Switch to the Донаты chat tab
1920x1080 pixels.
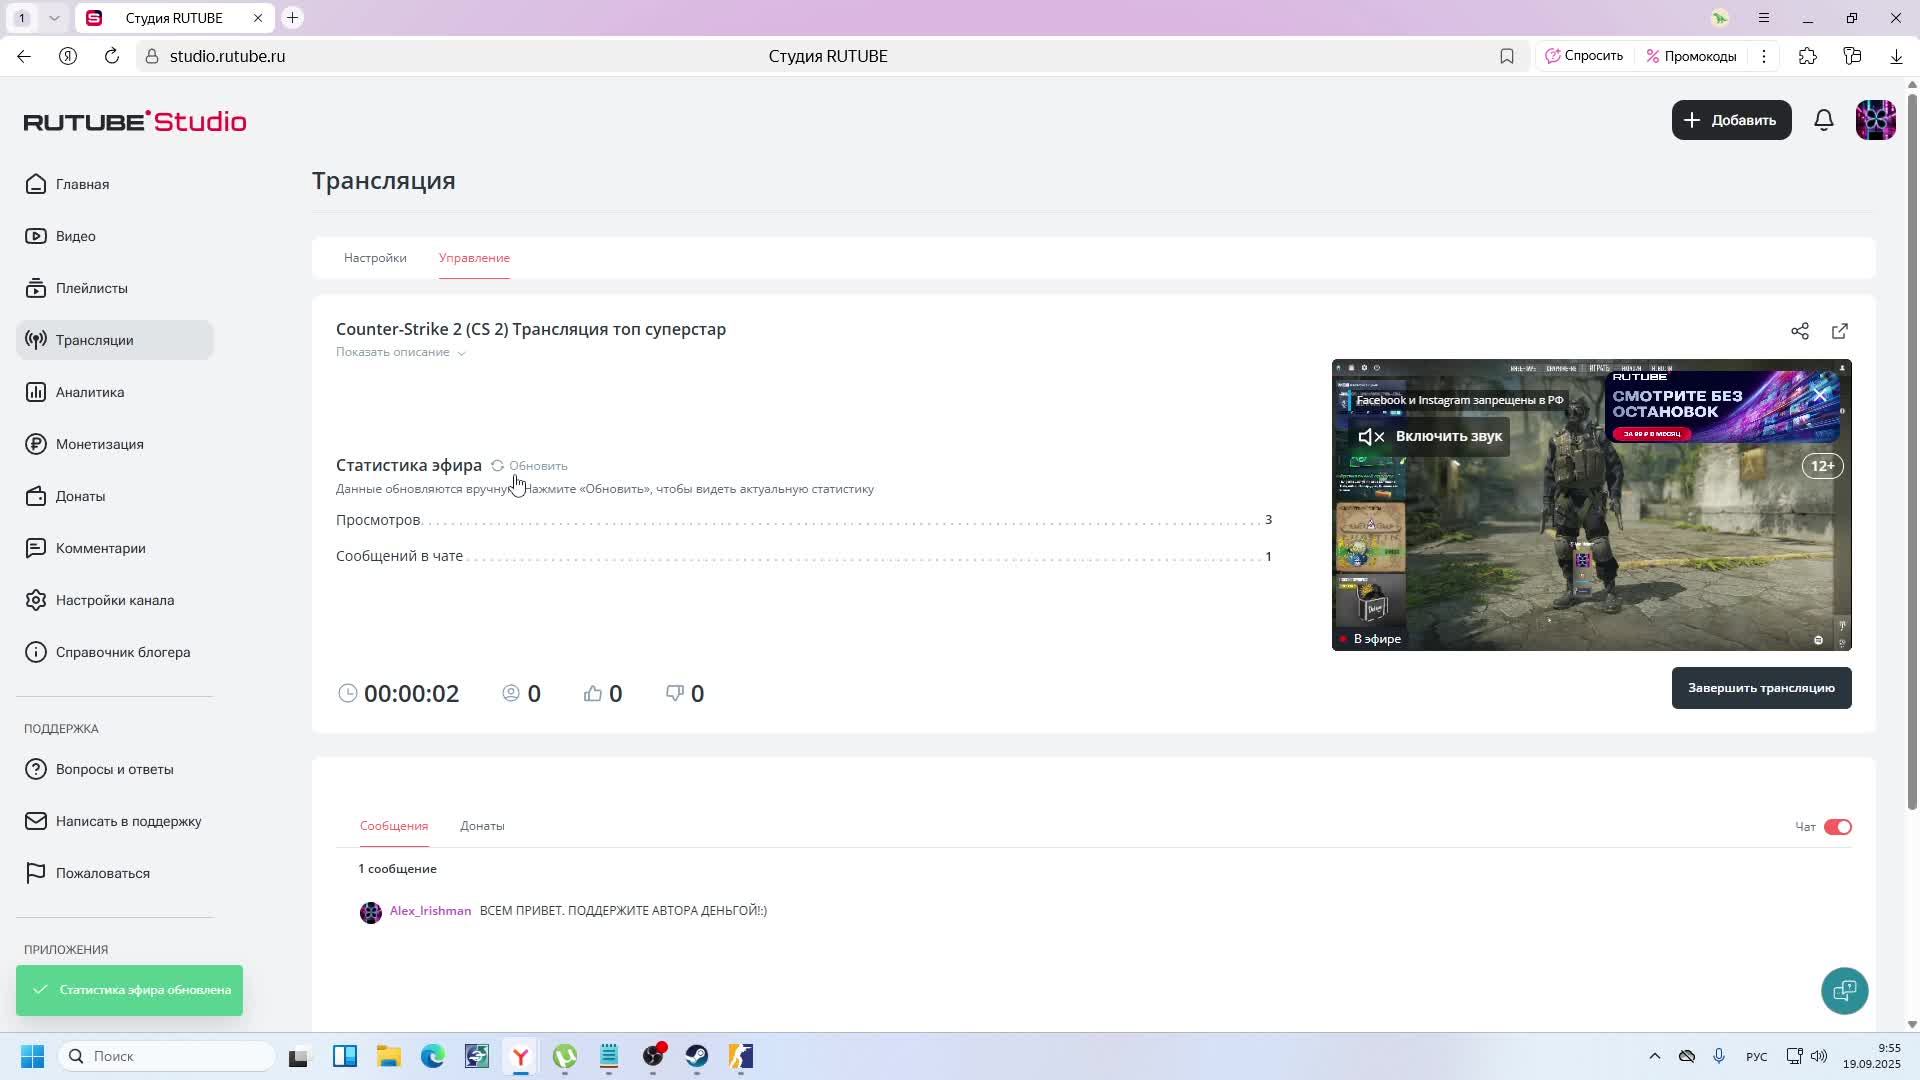pyautogui.click(x=482, y=826)
